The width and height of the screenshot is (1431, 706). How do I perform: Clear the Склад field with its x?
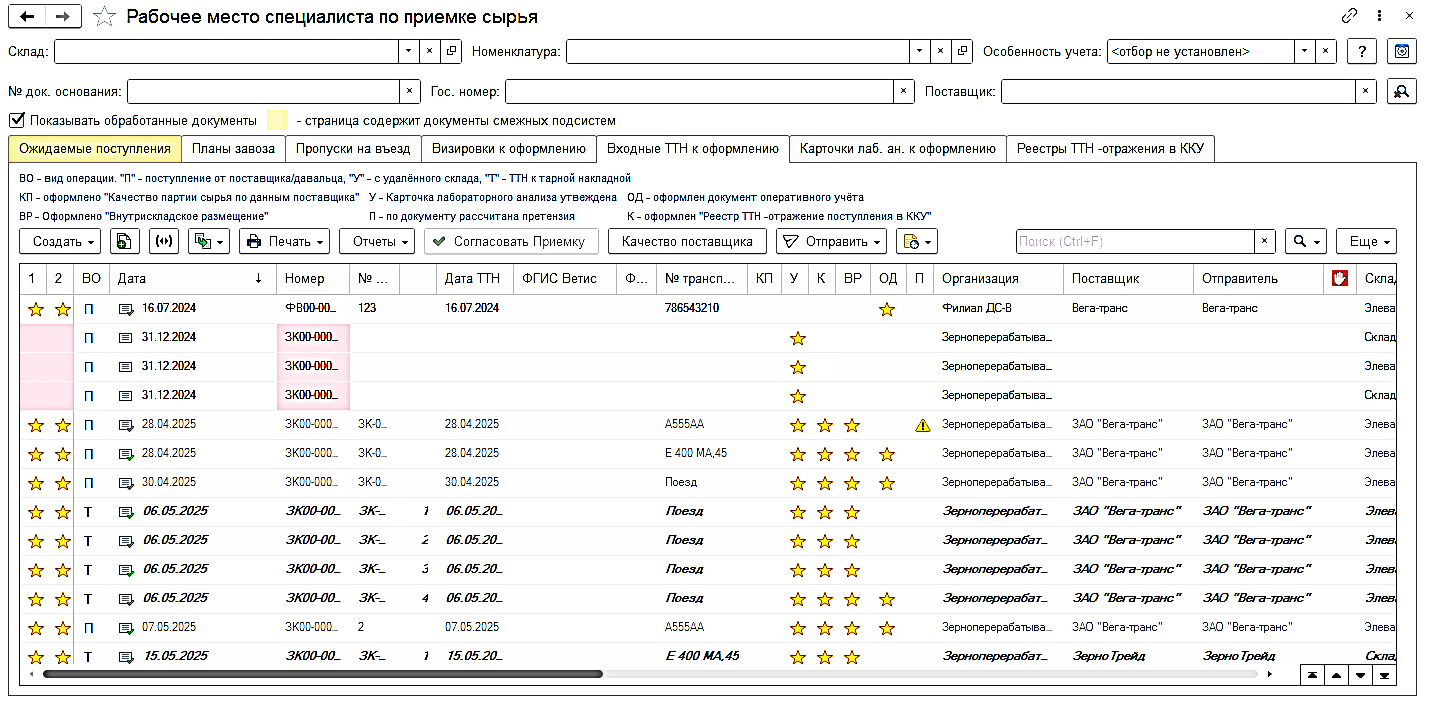[429, 51]
